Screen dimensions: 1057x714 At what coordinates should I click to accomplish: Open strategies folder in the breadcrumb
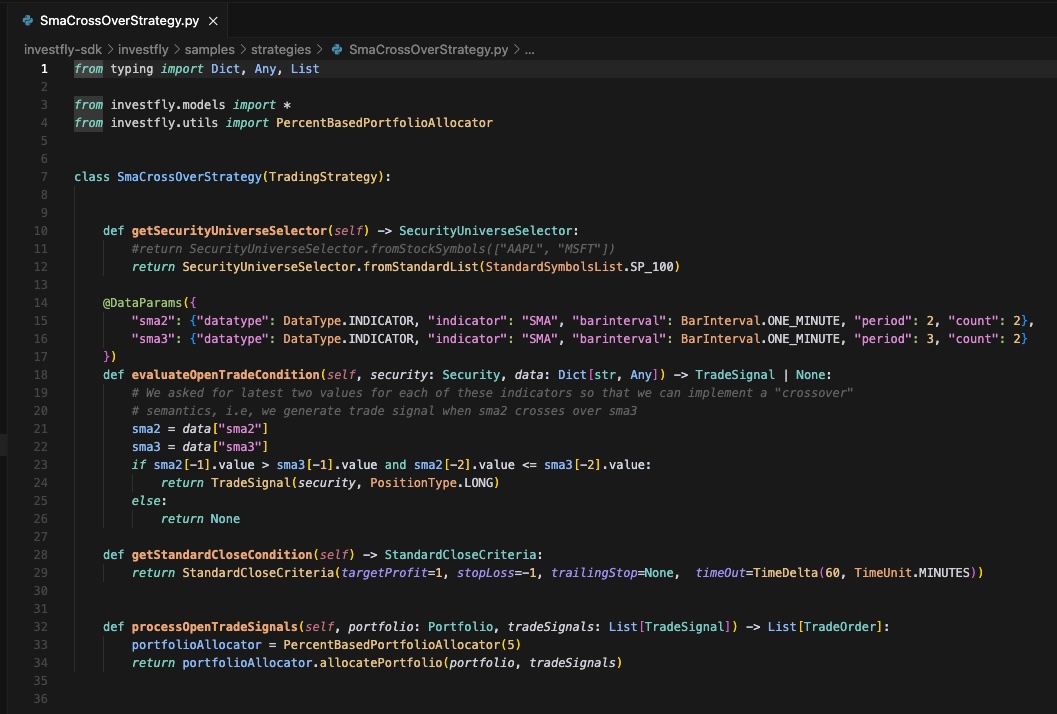281,49
